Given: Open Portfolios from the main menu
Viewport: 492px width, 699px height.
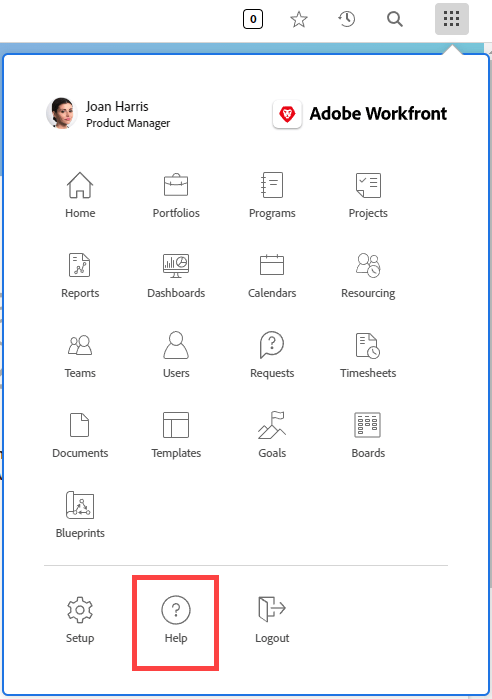Looking at the screenshot, I should [176, 195].
